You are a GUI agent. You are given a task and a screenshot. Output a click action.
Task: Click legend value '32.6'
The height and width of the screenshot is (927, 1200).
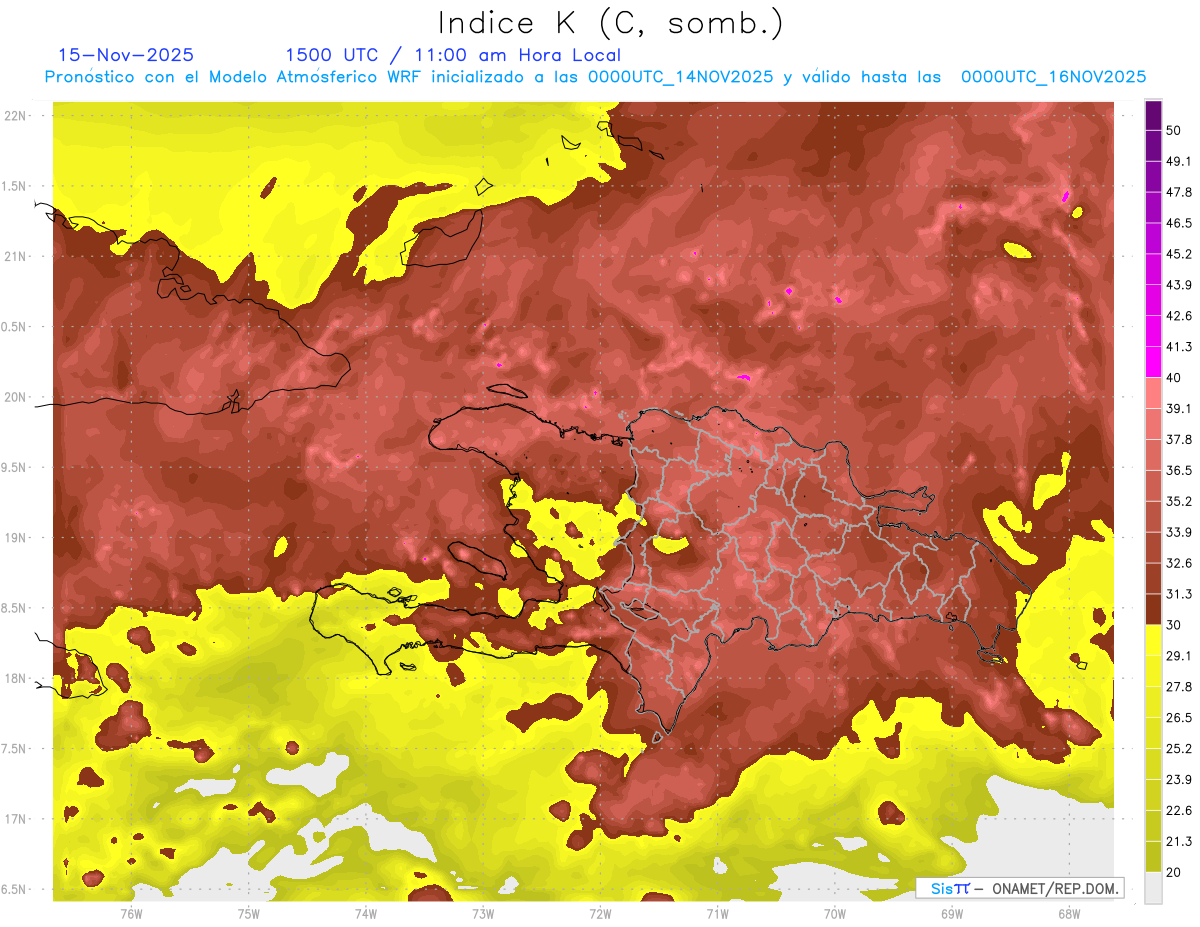pos(1179,563)
